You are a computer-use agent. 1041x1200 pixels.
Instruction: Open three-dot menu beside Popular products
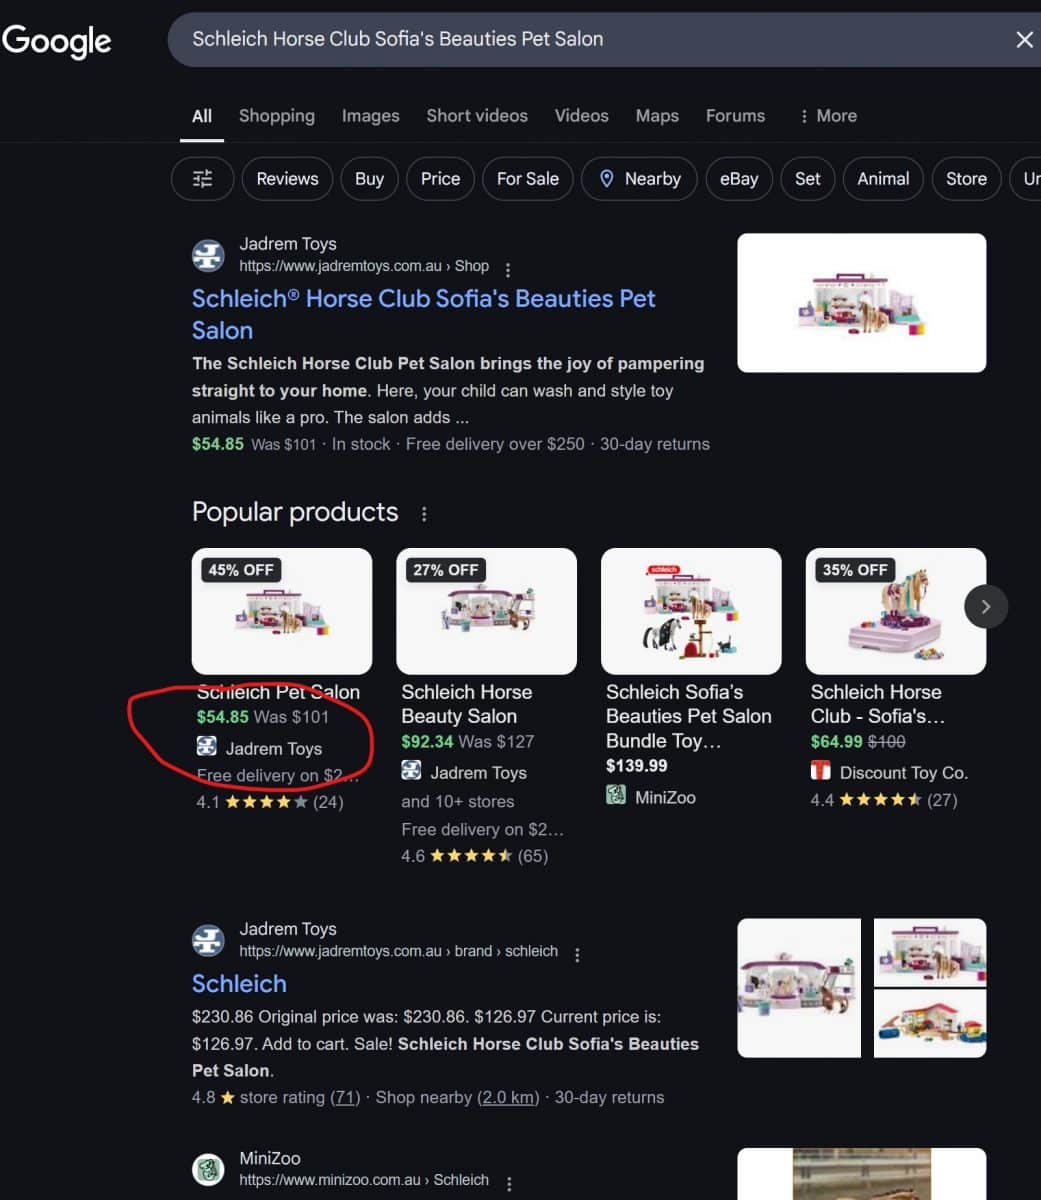pos(424,513)
